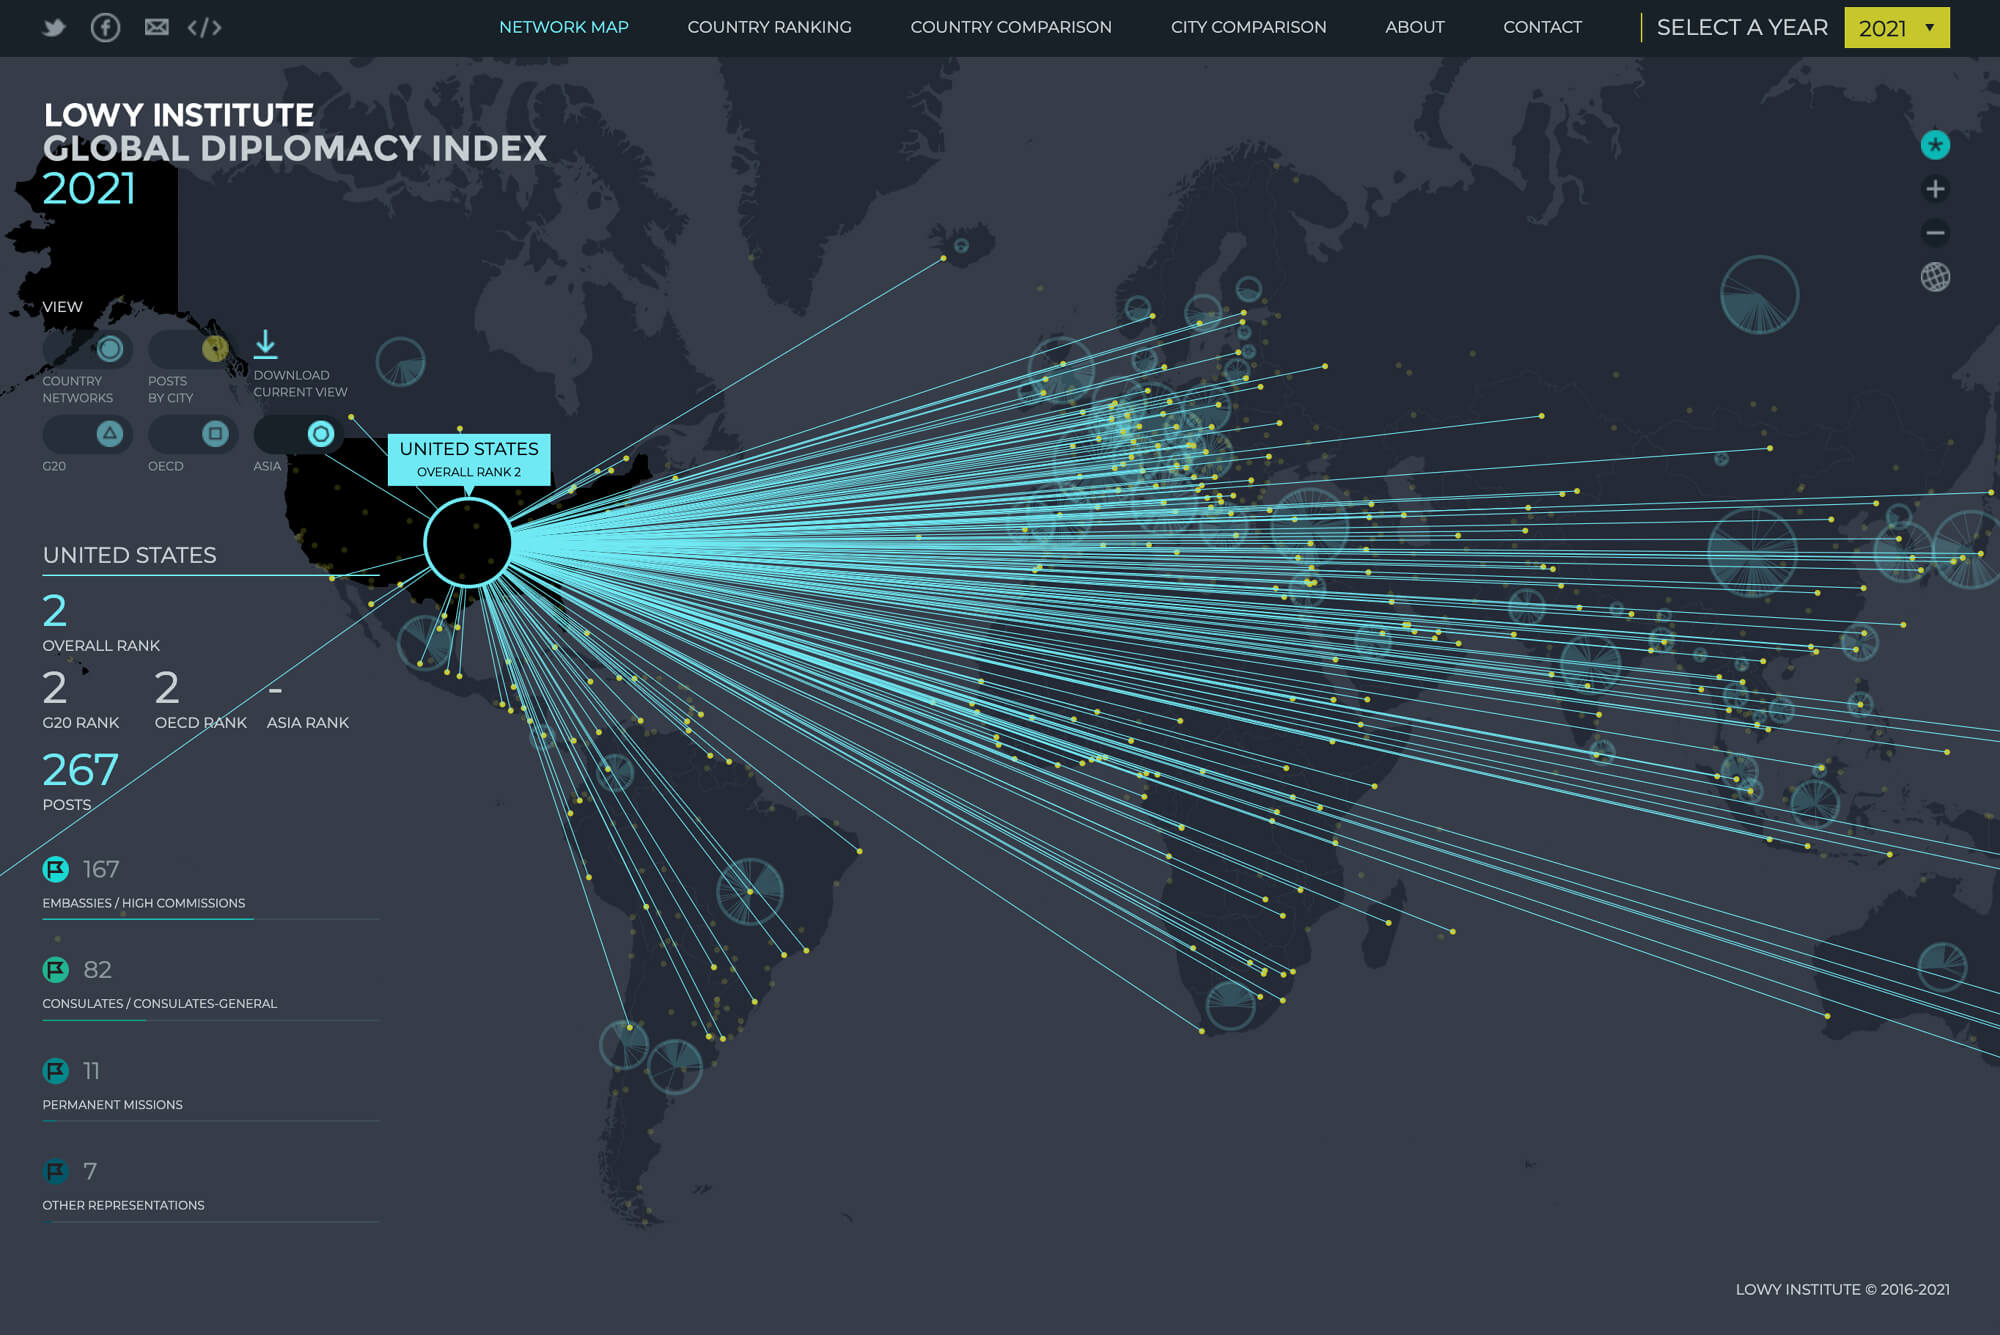Toggle the Asia filter switch
This screenshot has height=1335, width=2000.
click(x=298, y=434)
